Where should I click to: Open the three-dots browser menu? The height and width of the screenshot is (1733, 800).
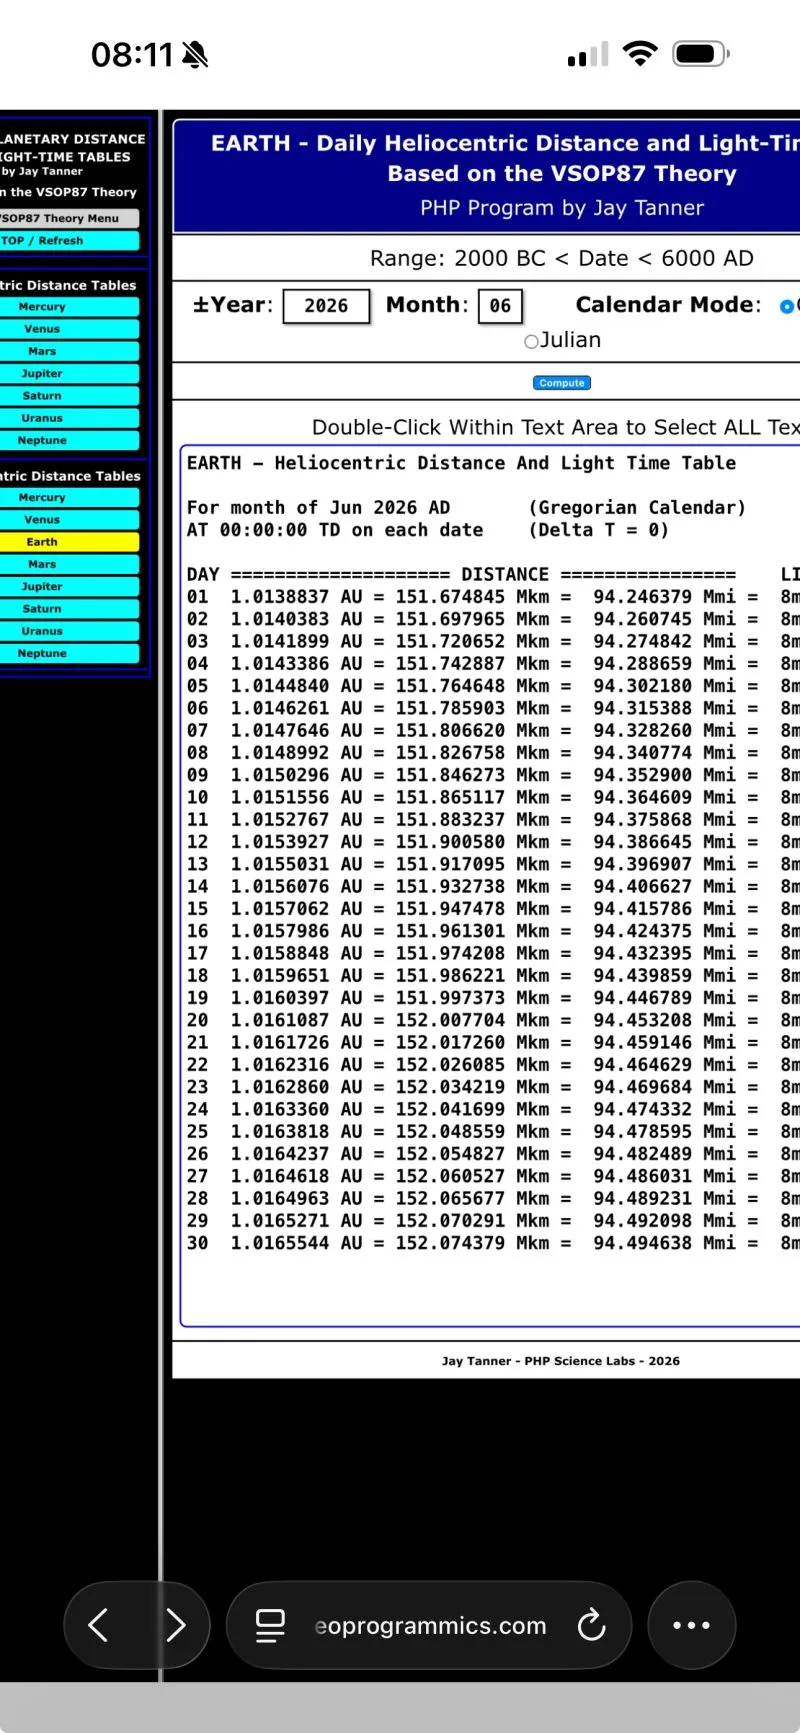tap(692, 1625)
